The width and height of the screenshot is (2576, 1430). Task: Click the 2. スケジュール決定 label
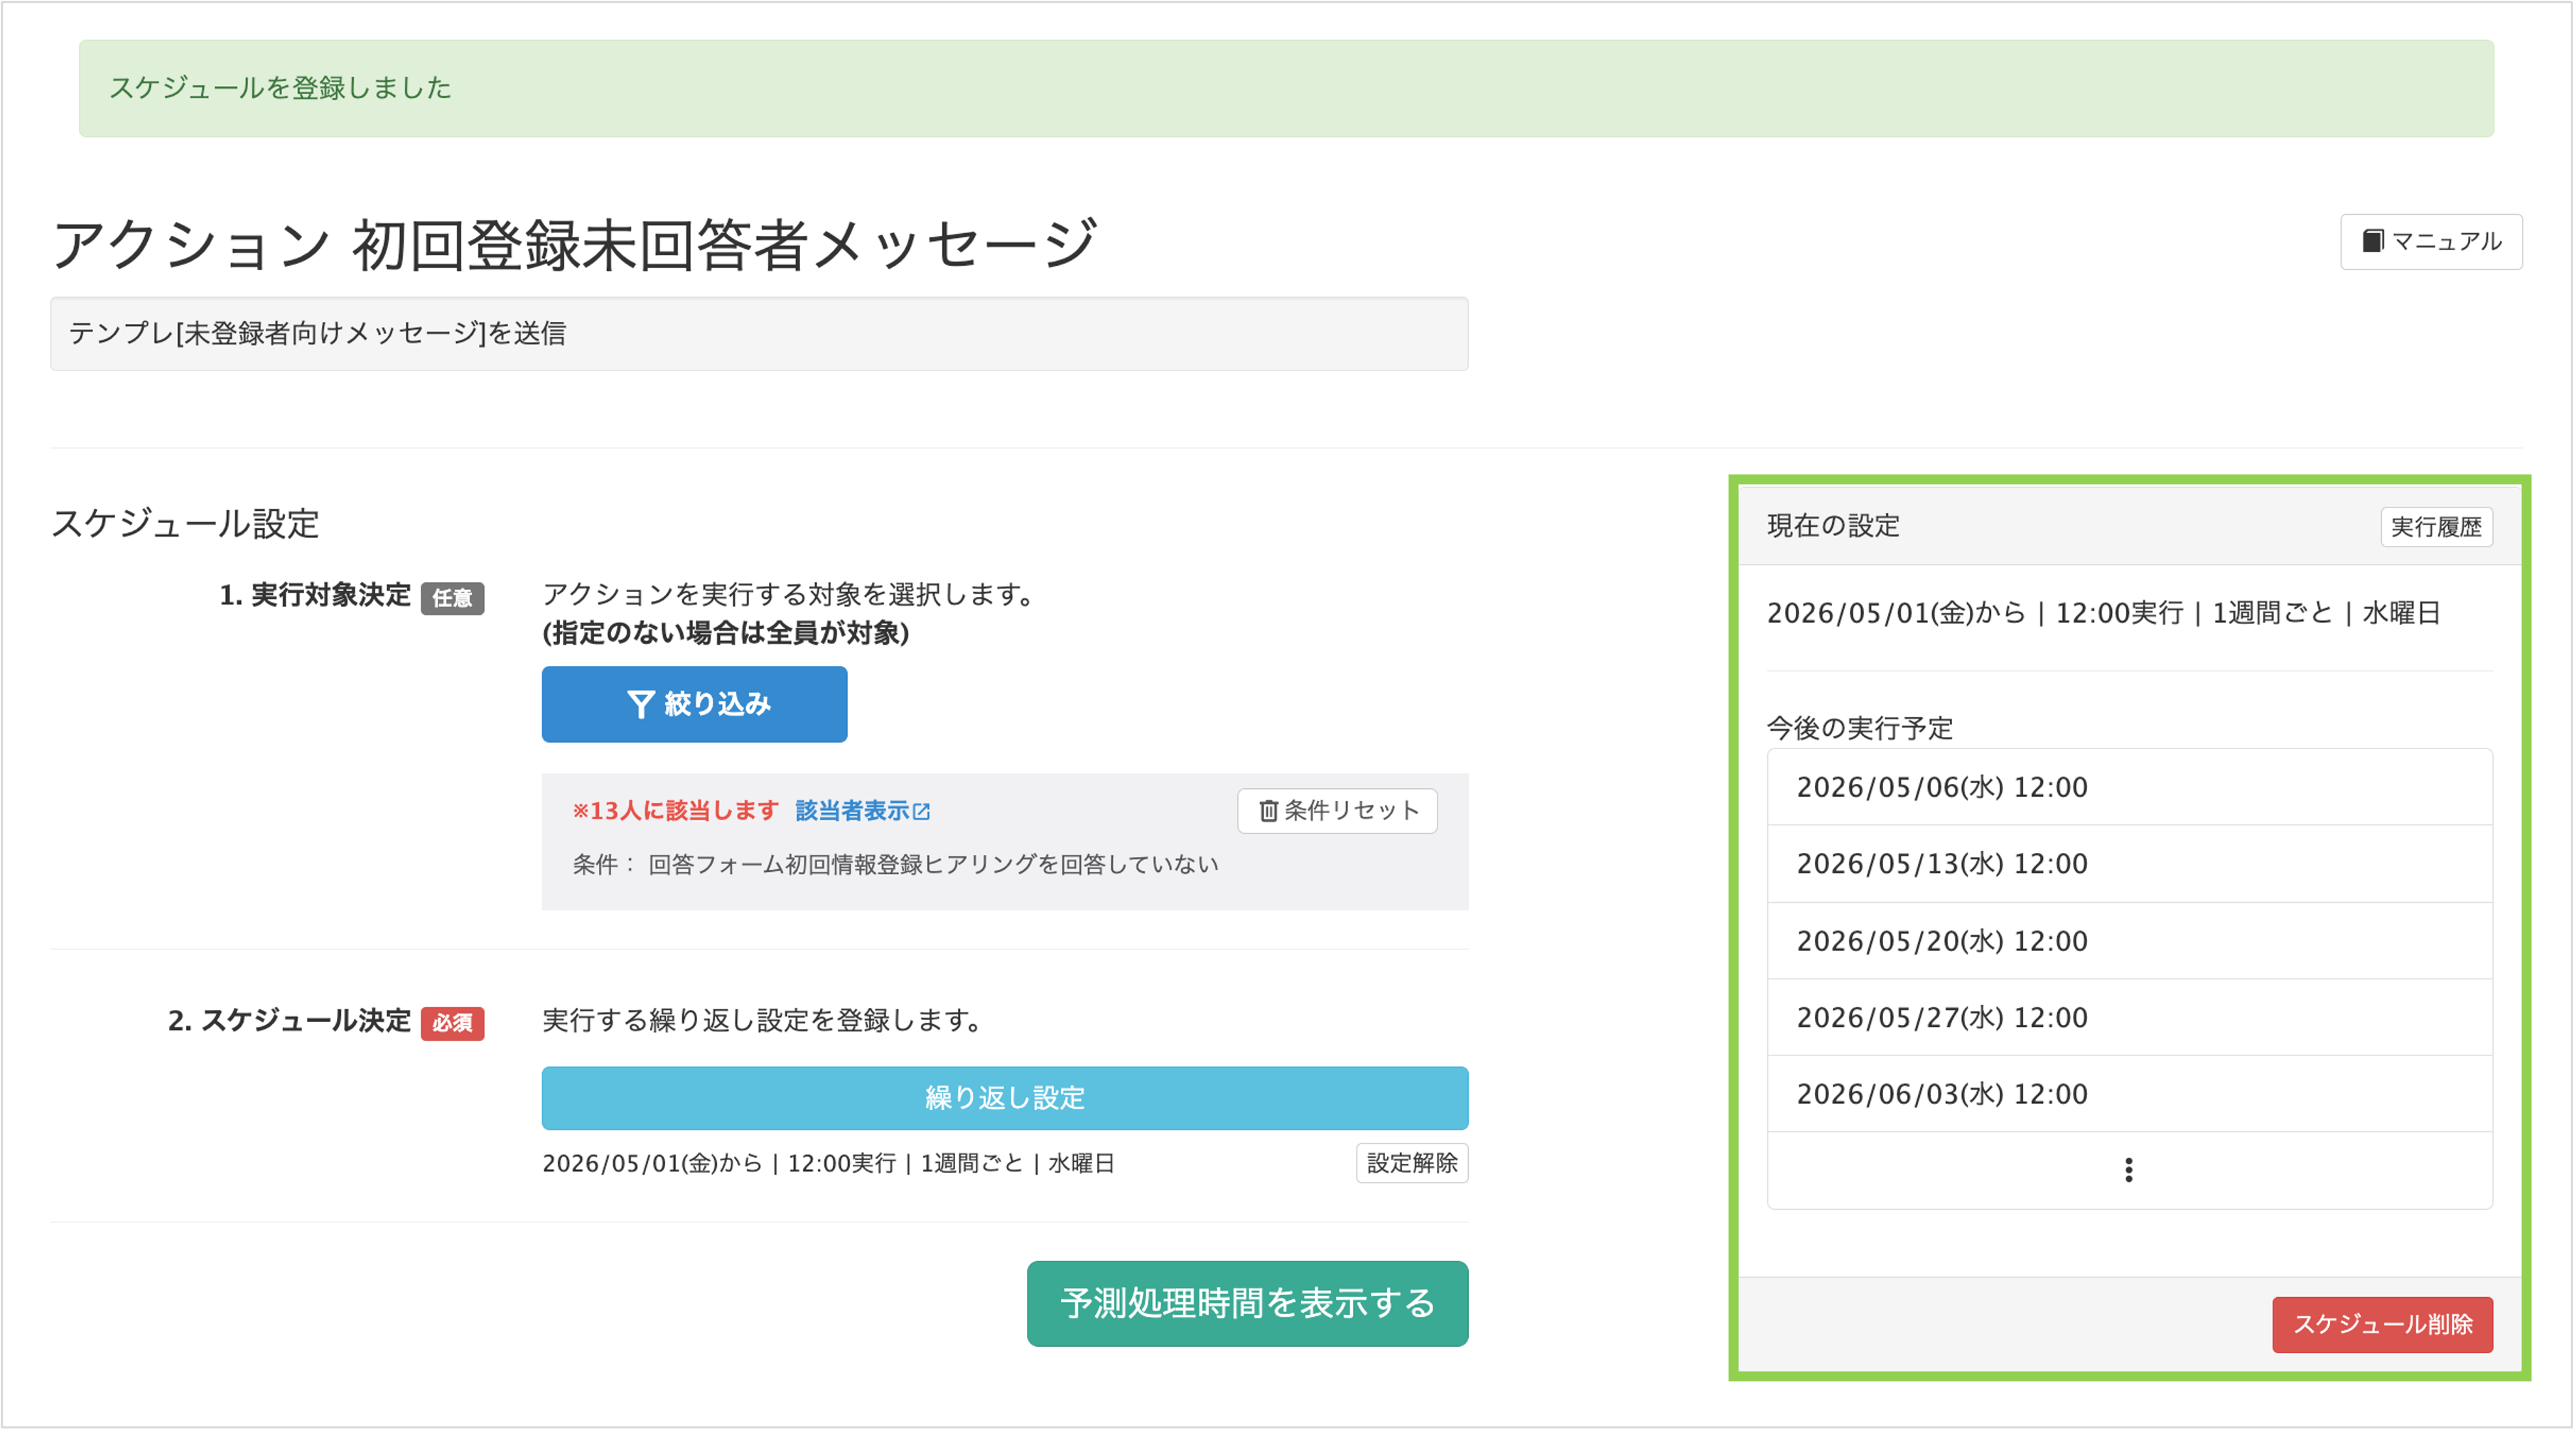(289, 1020)
